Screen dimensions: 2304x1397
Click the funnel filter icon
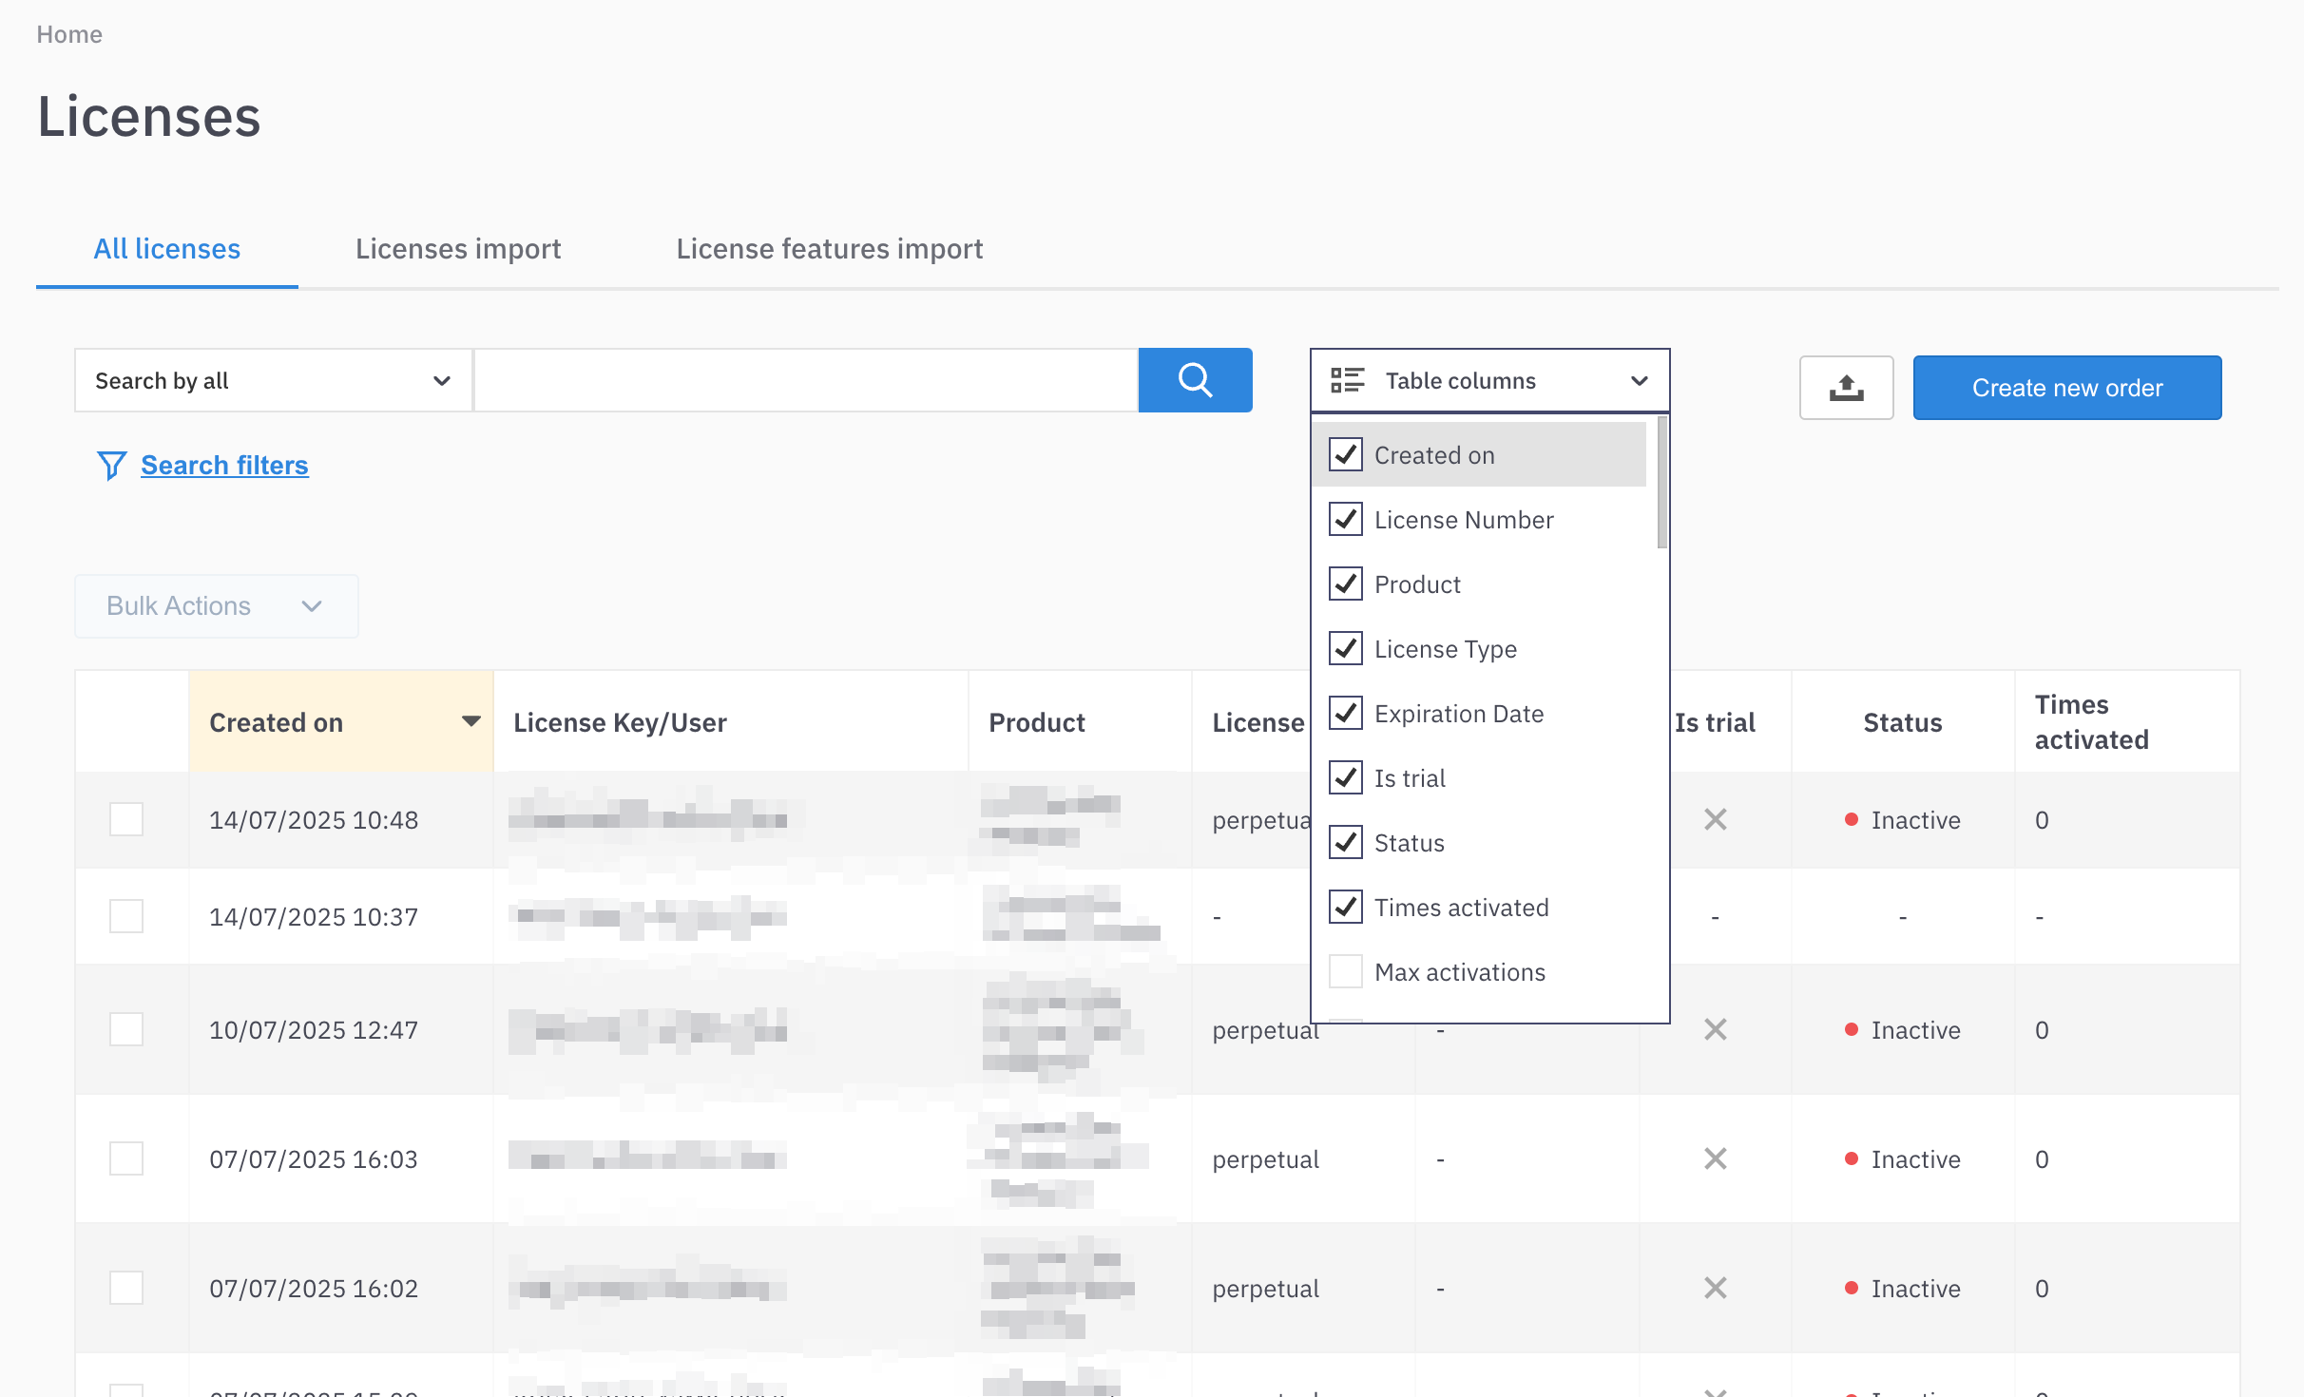111,465
